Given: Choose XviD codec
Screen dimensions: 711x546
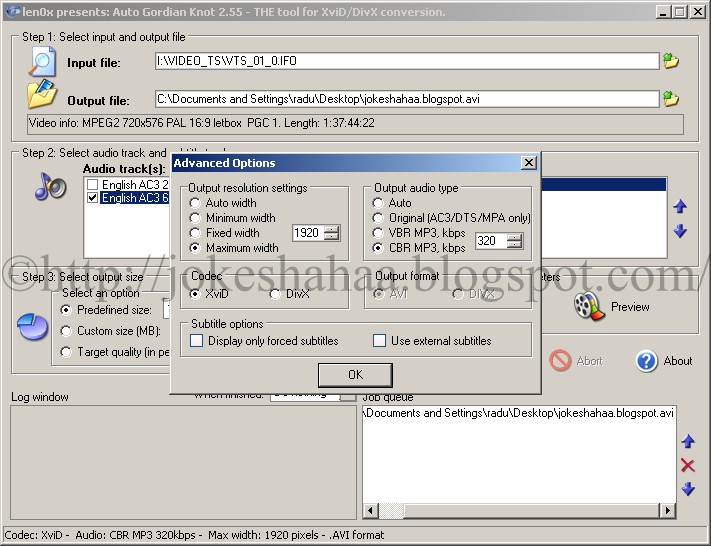Looking at the screenshot, I should [x=195, y=294].
